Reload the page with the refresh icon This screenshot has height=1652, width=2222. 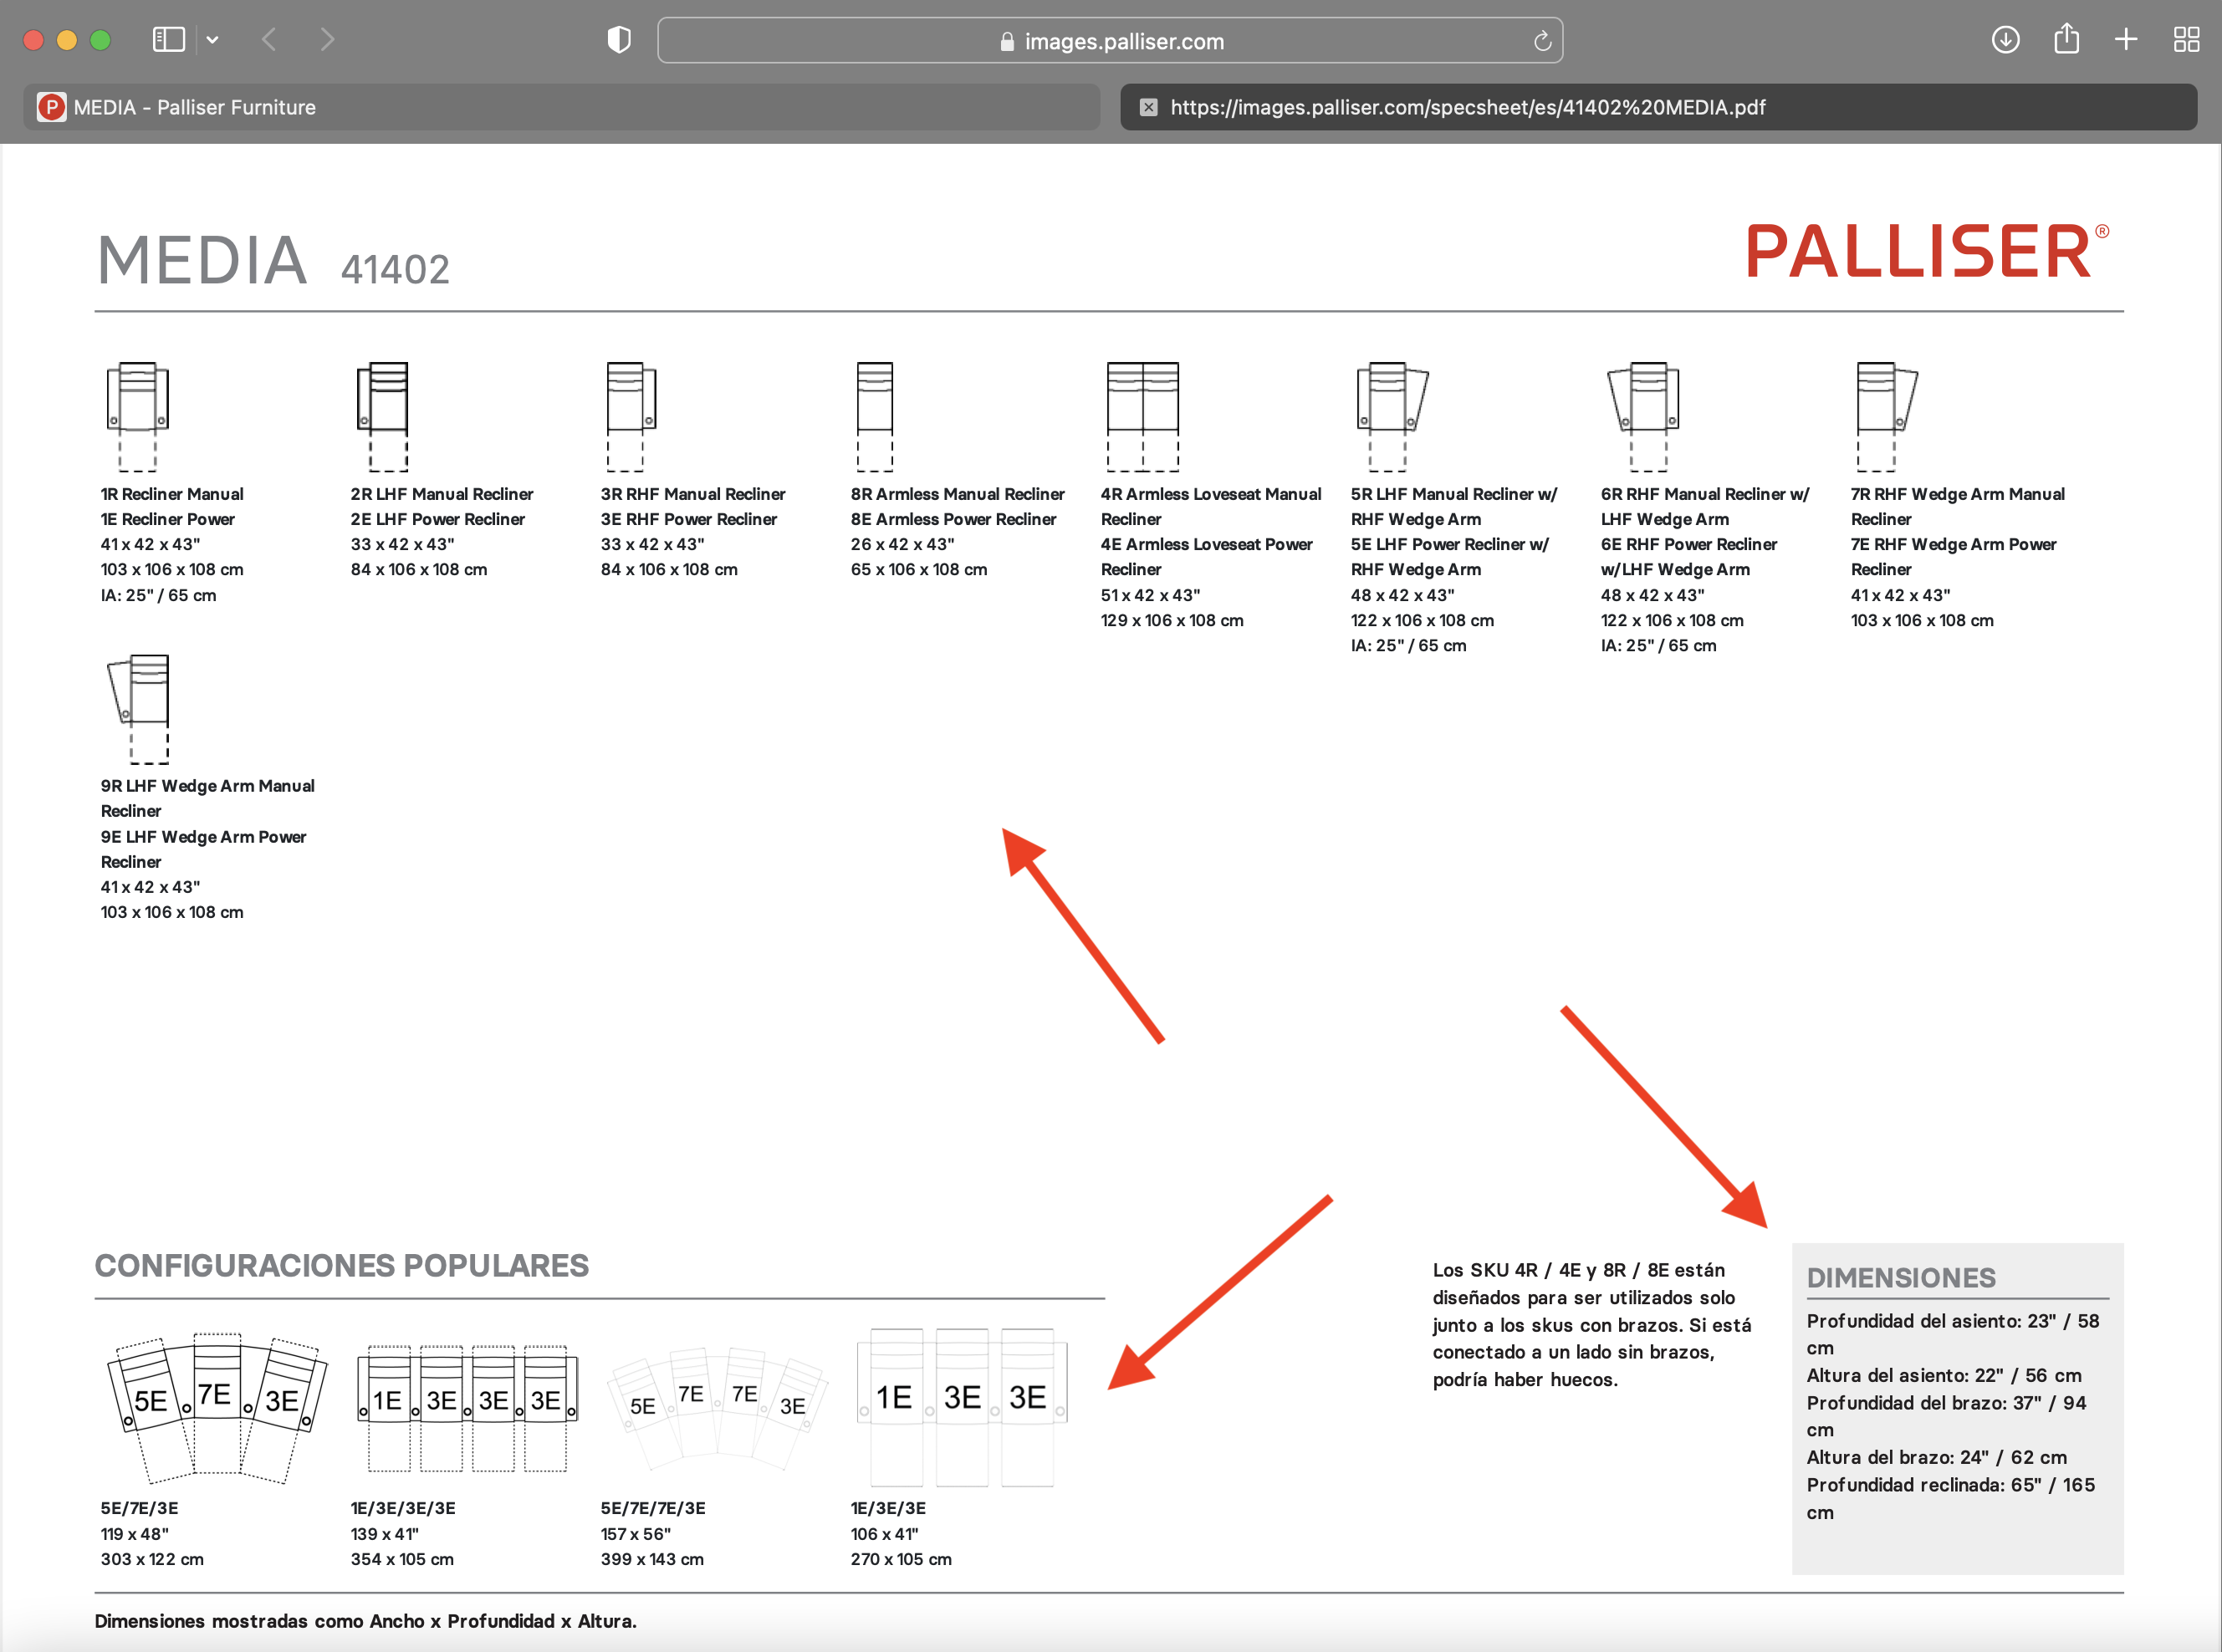point(1542,41)
